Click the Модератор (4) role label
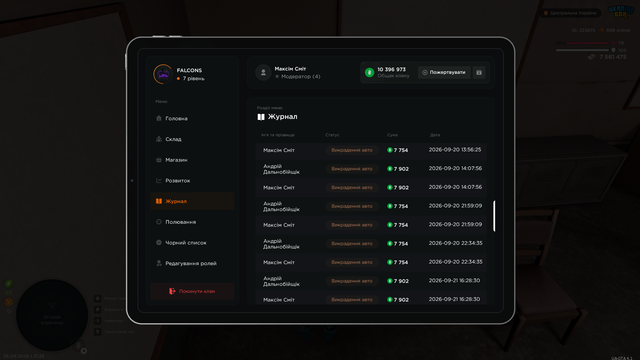 pos(300,76)
